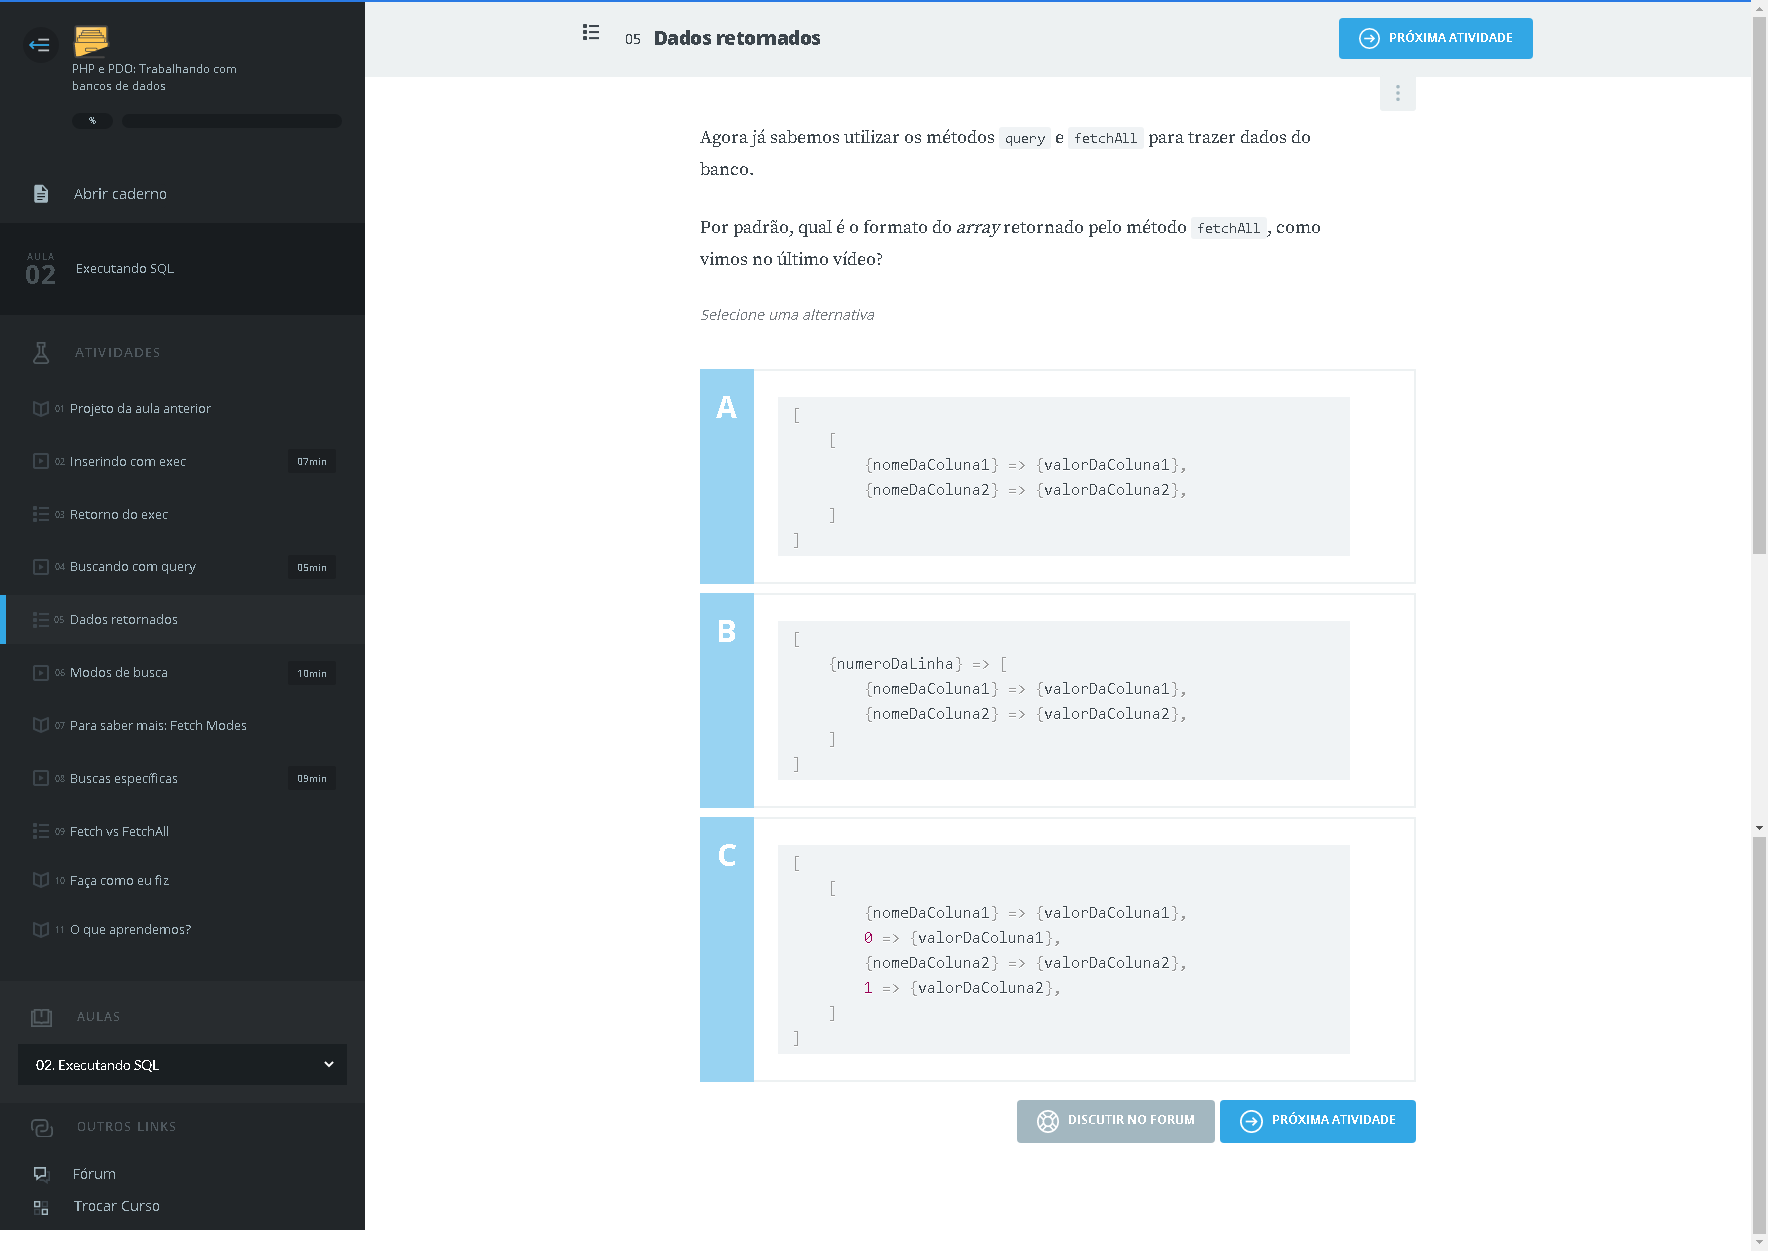Click top Próxima Atividade button
Screen dimensions: 1768x1251
[x=1435, y=38]
